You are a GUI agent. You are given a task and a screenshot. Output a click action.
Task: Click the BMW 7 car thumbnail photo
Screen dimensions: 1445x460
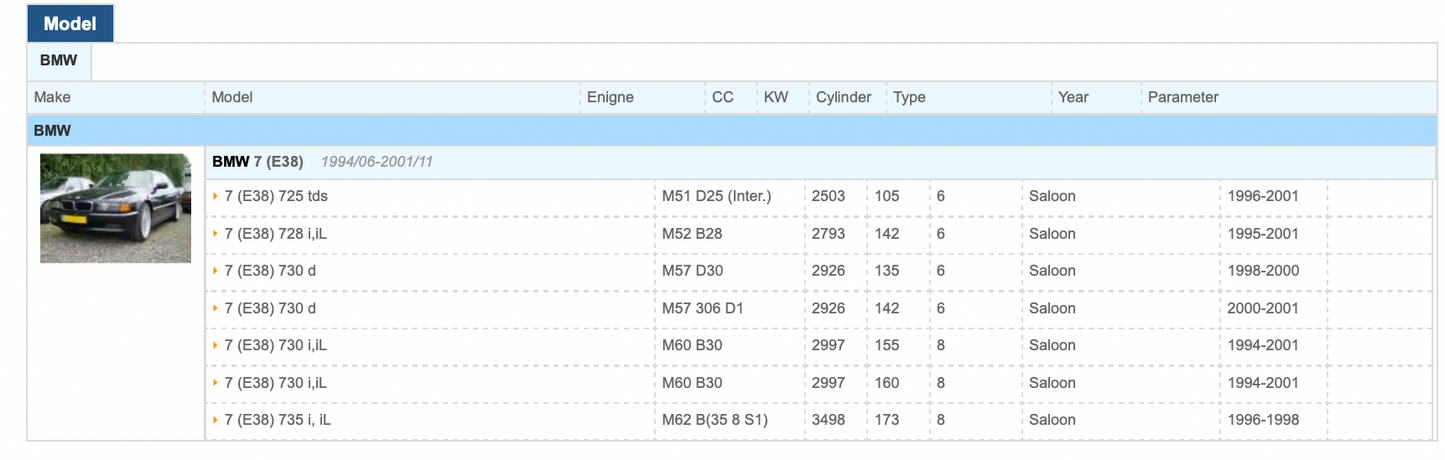pyautogui.click(x=115, y=208)
